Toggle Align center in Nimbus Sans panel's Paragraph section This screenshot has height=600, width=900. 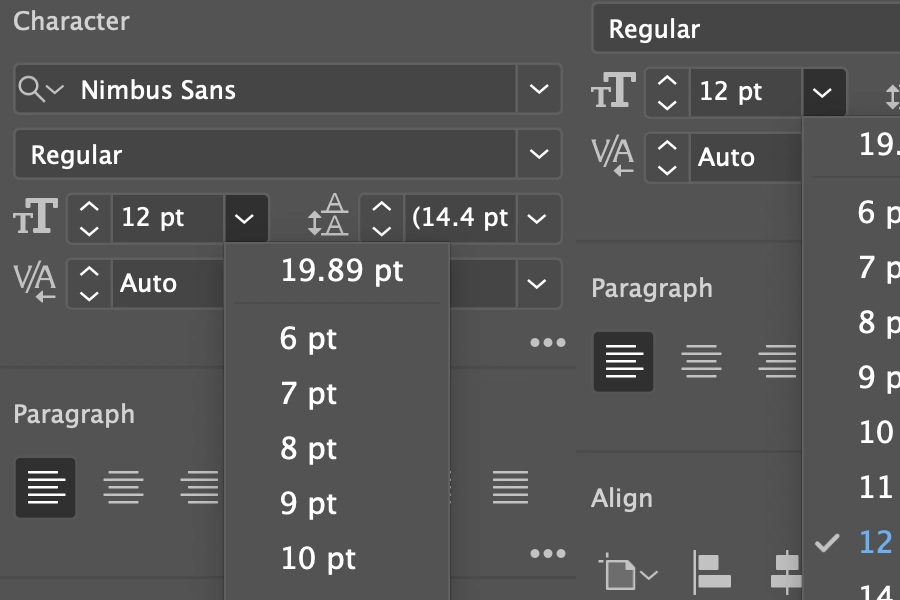tap(123, 488)
